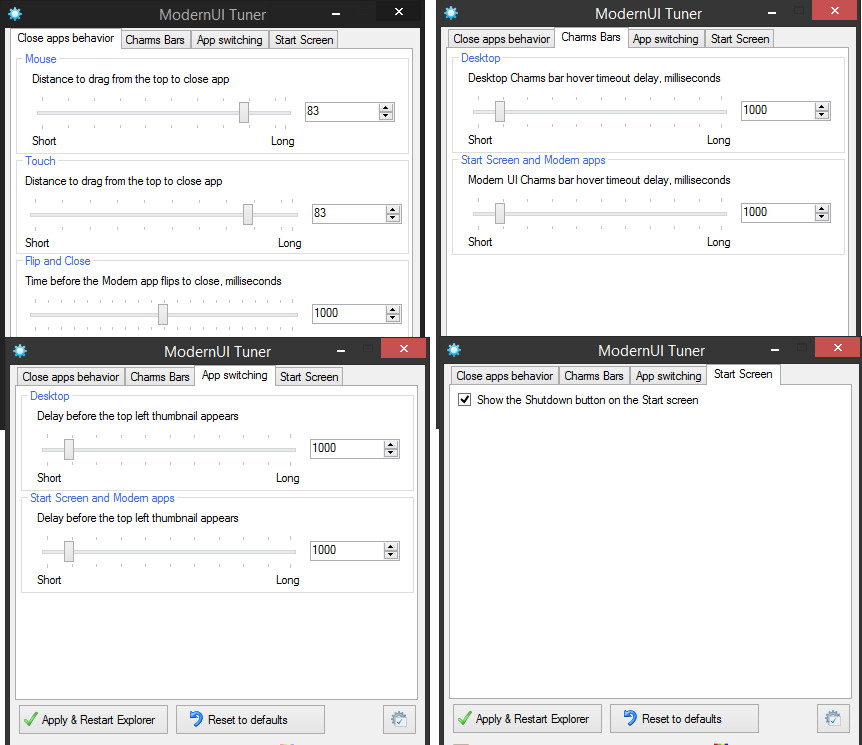Open Charms Bars tab in the App switching window
This screenshot has width=862, height=745.
coord(160,377)
